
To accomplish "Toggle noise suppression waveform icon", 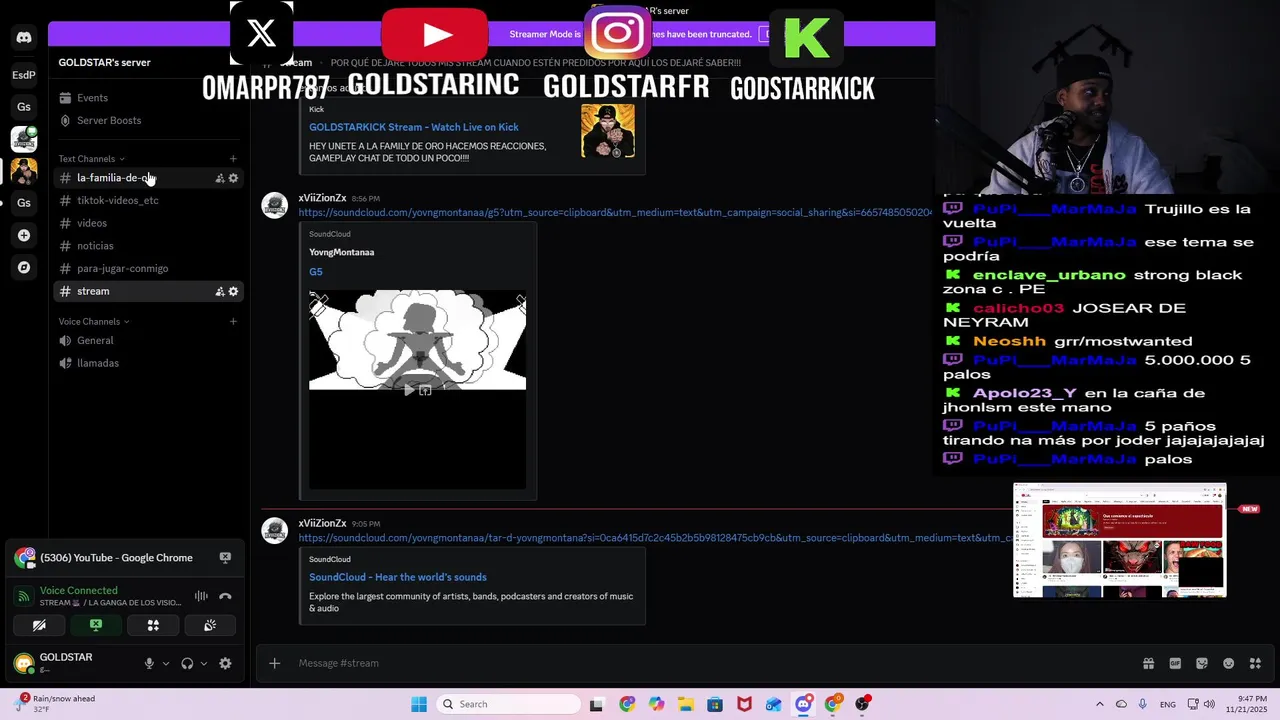I will coord(201,596).
